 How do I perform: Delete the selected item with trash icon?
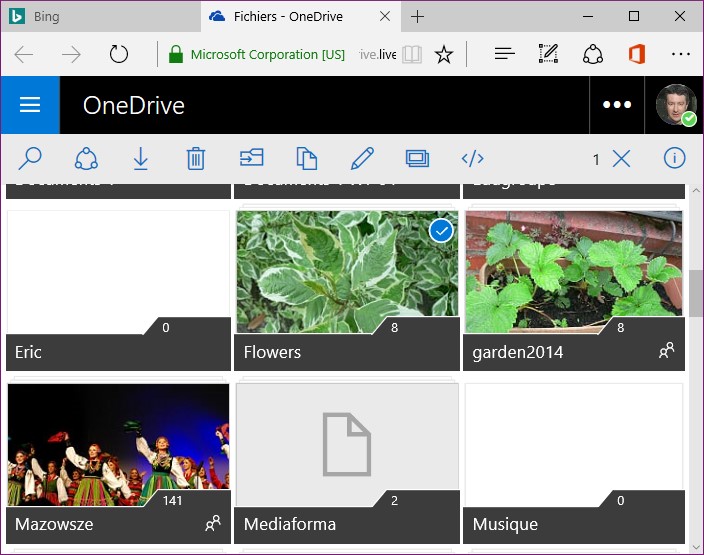(x=196, y=158)
